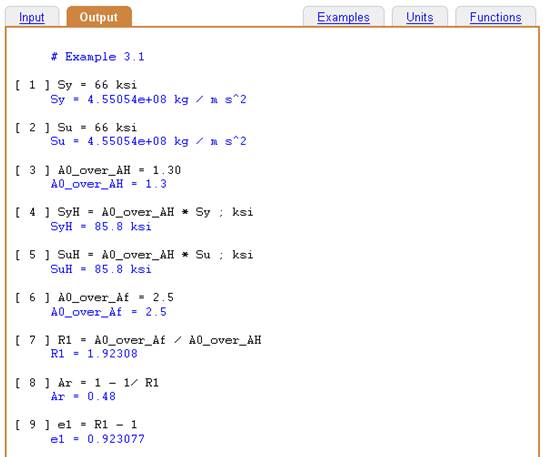
Task: Click line 6 'A0_over_Af = 2.5' input
Action: pyautogui.click(x=115, y=297)
